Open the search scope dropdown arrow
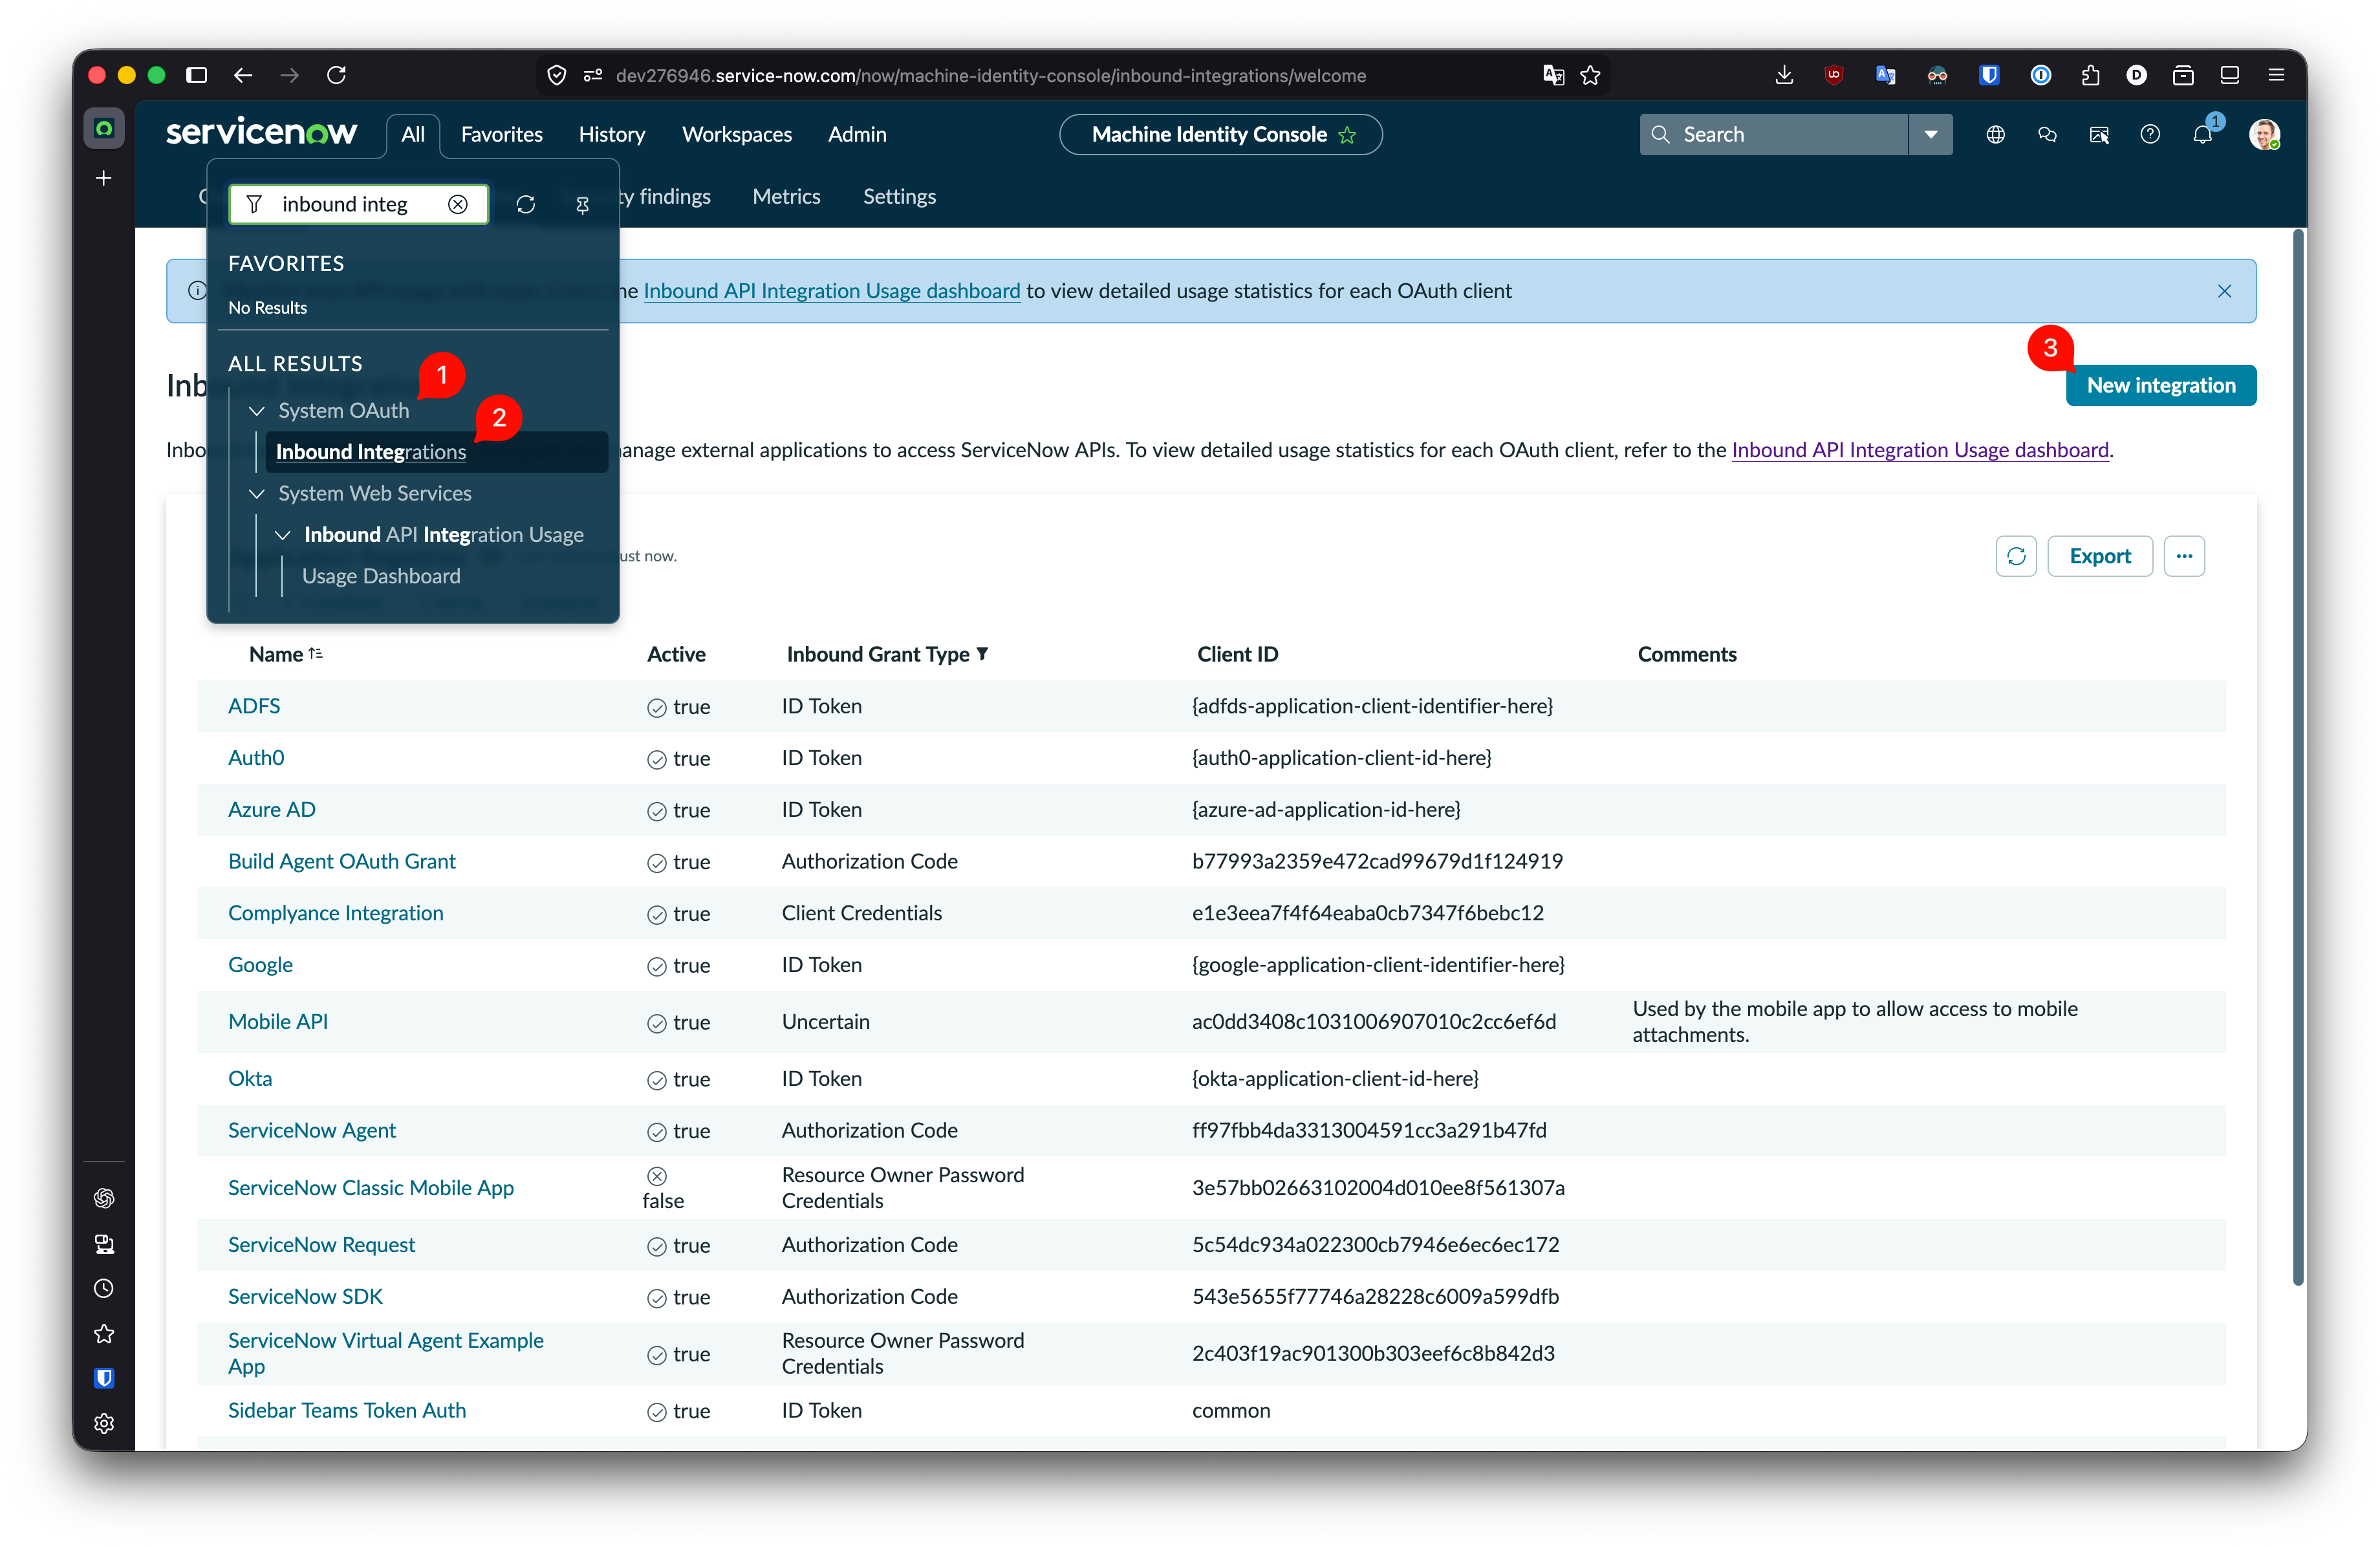This screenshot has height=1547, width=2380. pos(1930,134)
